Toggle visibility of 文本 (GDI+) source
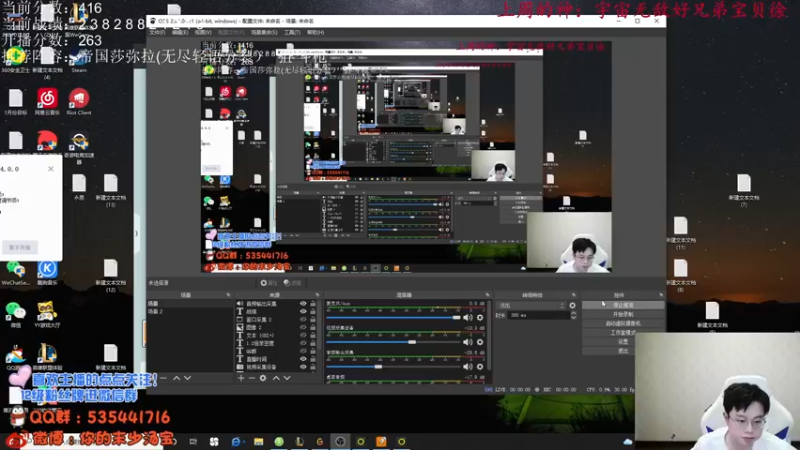Image resolution: width=800 pixels, height=450 pixels. pos(303,335)
